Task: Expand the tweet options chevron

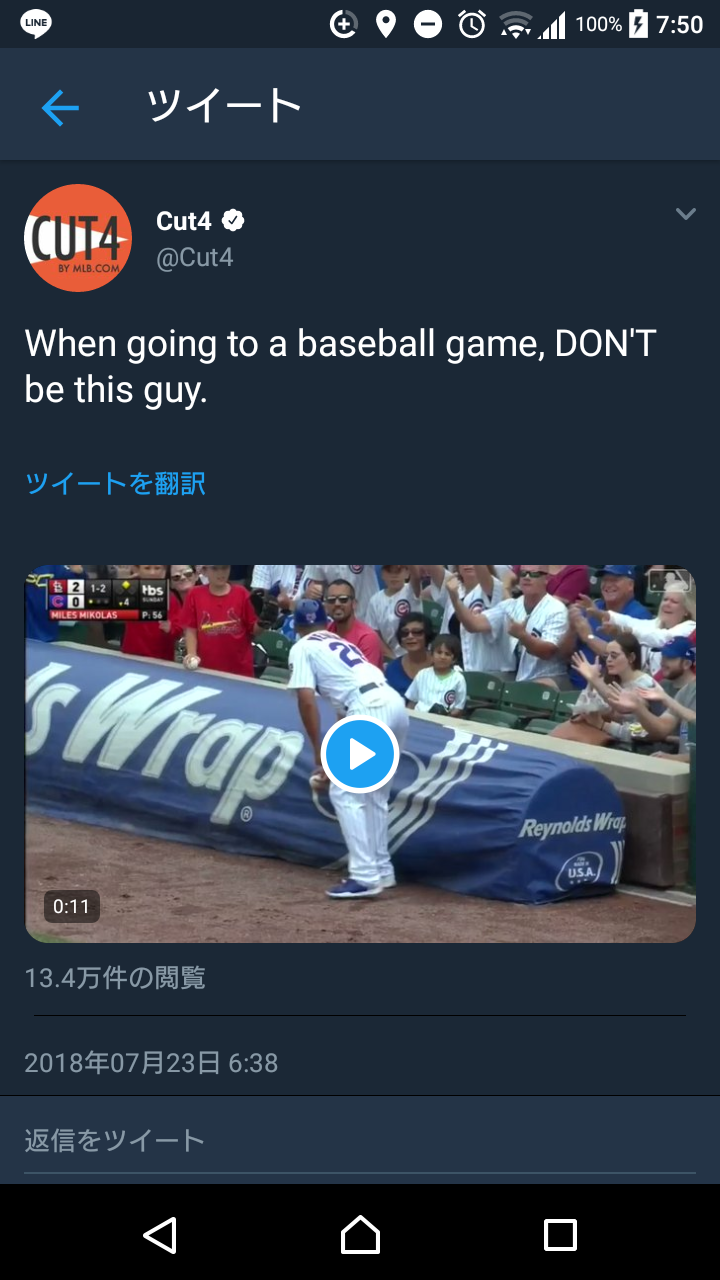Action: pyautogui.click(x=685, y=214)
